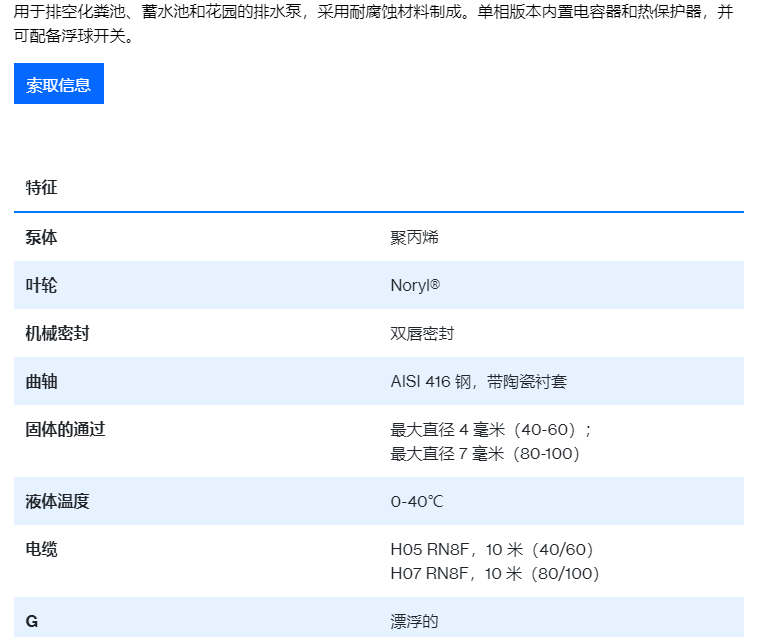
Task: Select the 聚丙烯 value text
Action: (x=414, y=237)
